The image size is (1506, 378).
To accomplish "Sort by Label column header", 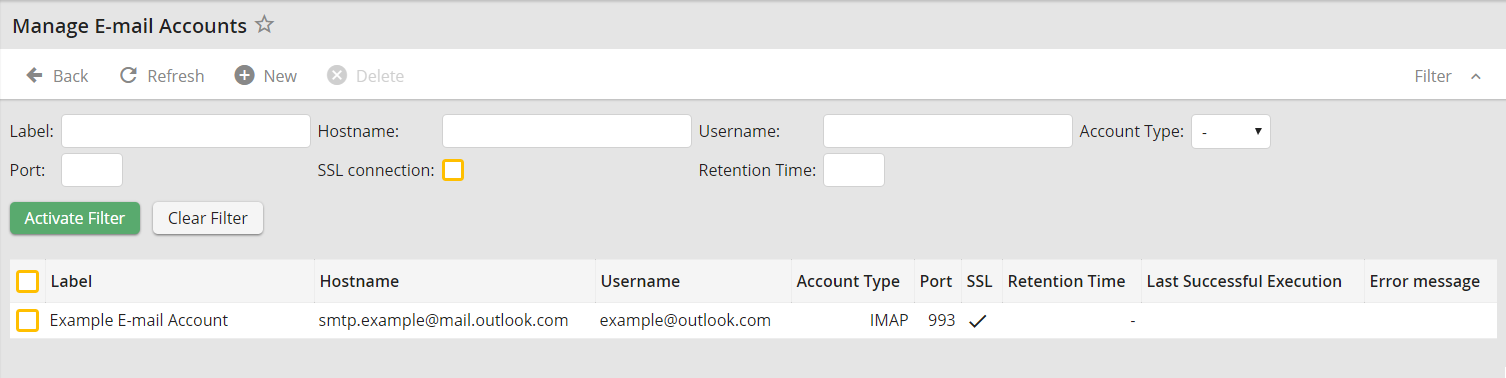I will click(x=71, y=282).
